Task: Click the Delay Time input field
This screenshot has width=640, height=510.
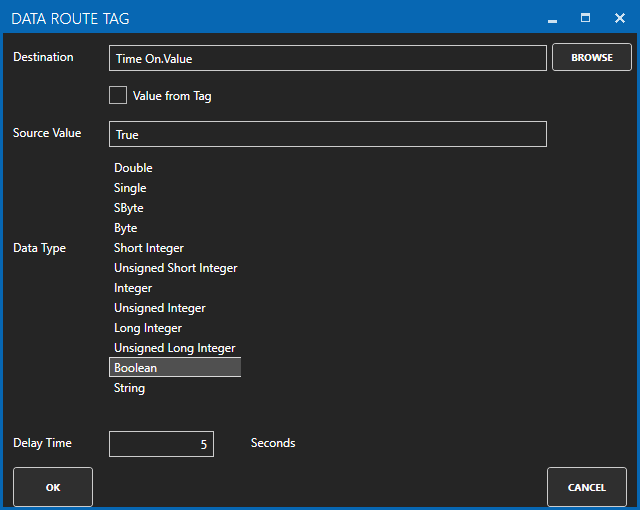Action: (x=161, y=444)
